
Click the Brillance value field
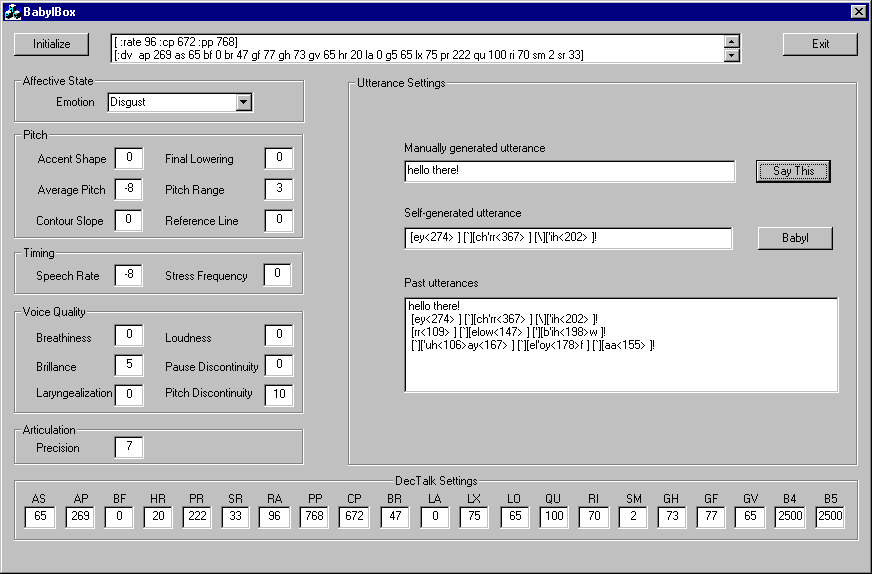pyautogui.click(x=129, y=365)
